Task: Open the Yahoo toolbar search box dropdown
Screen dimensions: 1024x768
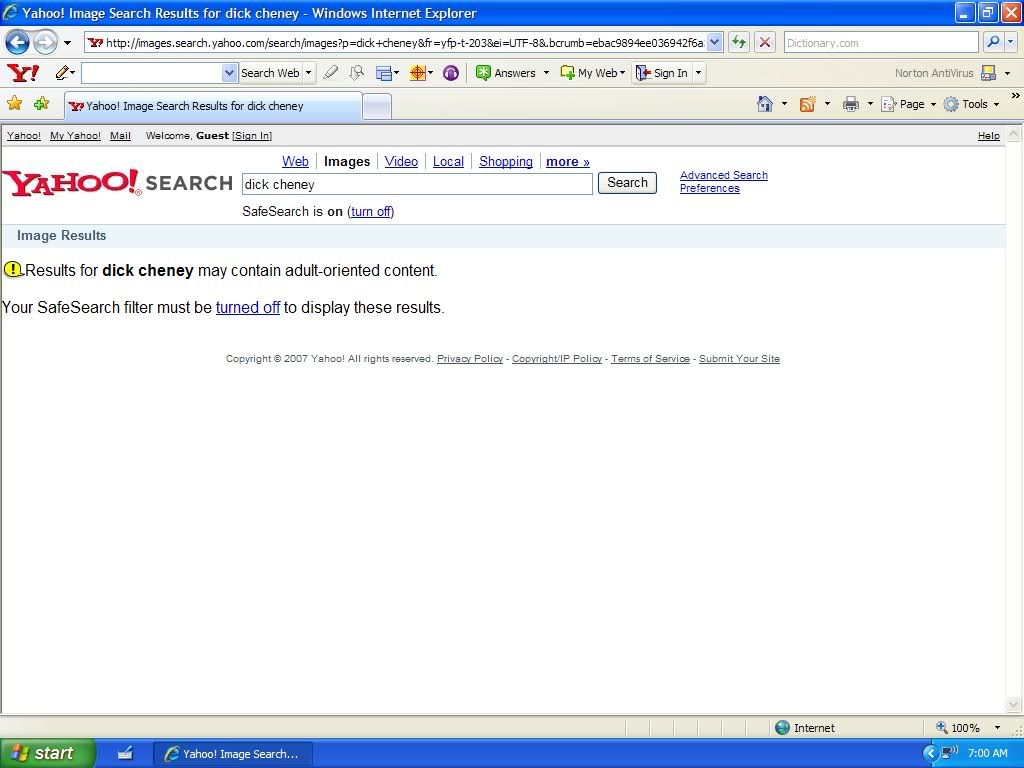Action: (229, 72)
